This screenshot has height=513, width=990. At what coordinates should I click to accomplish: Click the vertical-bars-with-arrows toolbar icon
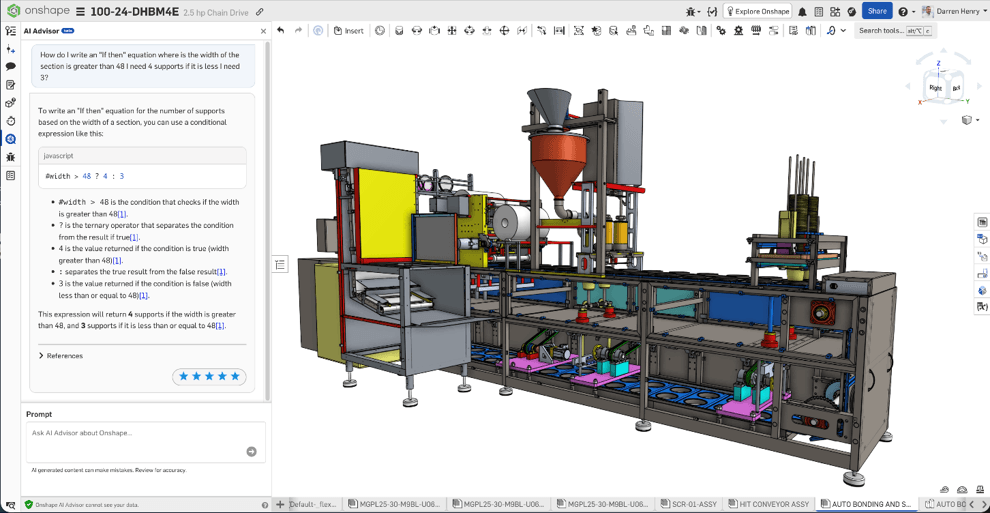[559, 30]
